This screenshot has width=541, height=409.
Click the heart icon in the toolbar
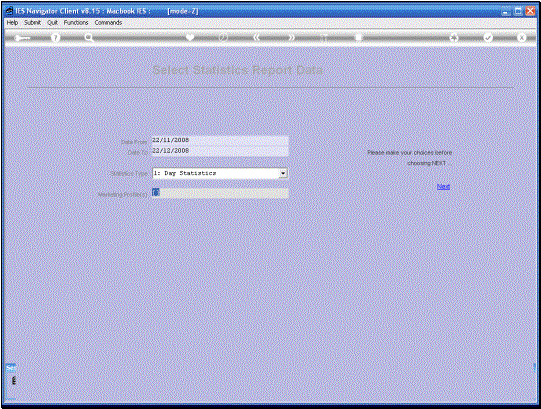190,37
